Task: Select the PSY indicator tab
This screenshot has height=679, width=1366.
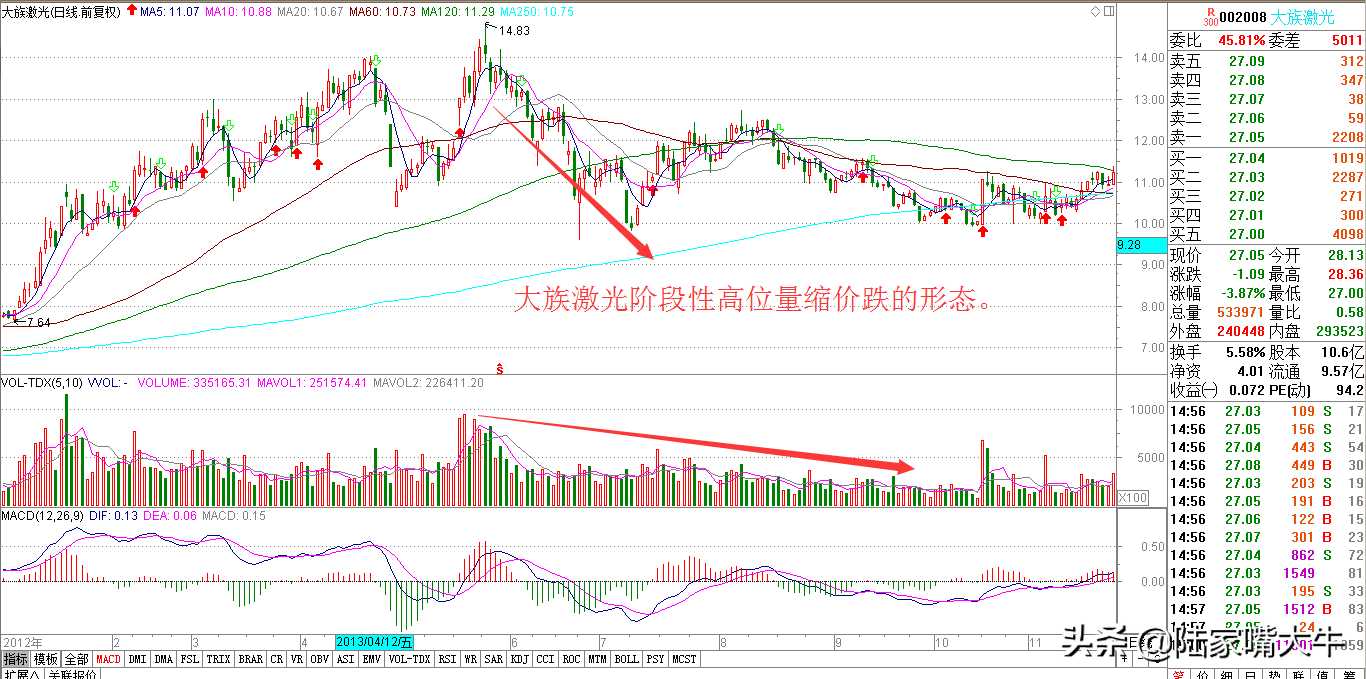Action: click(655, 659)
